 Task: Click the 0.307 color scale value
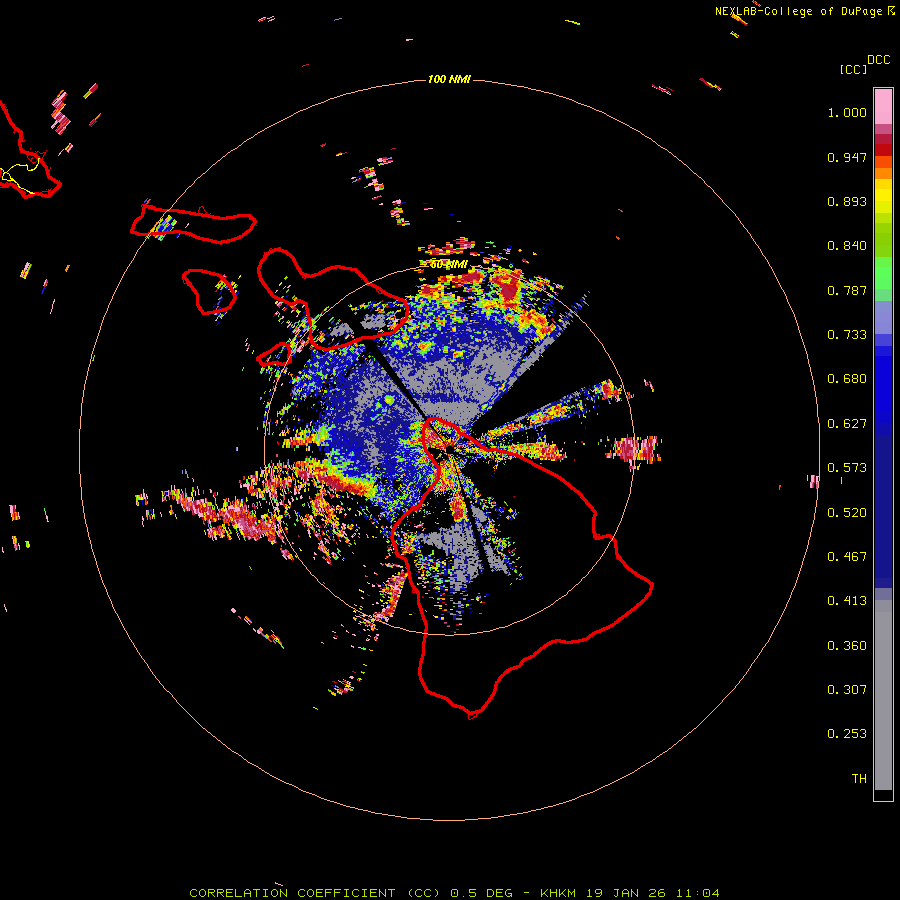point(847,690)
